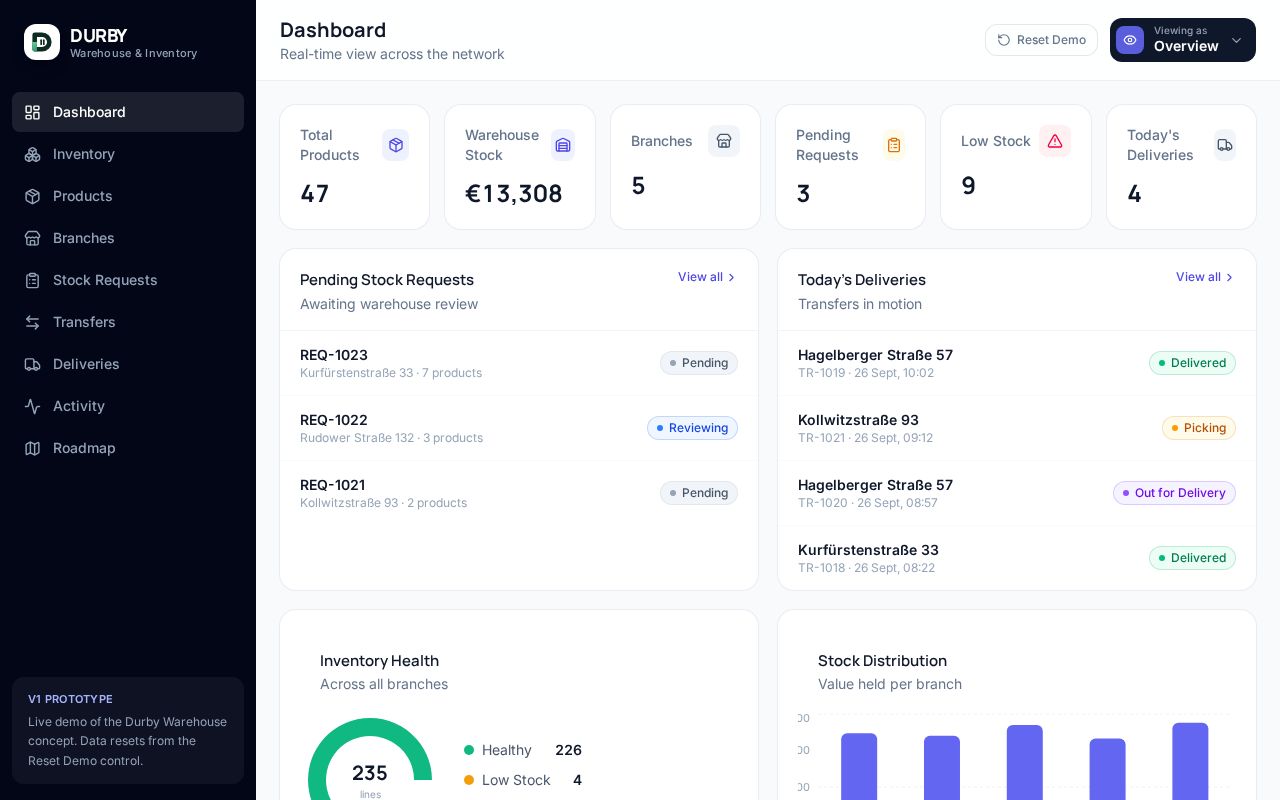Click the Healthy legend entry
Screen dimensions: 1280x800
523,750
